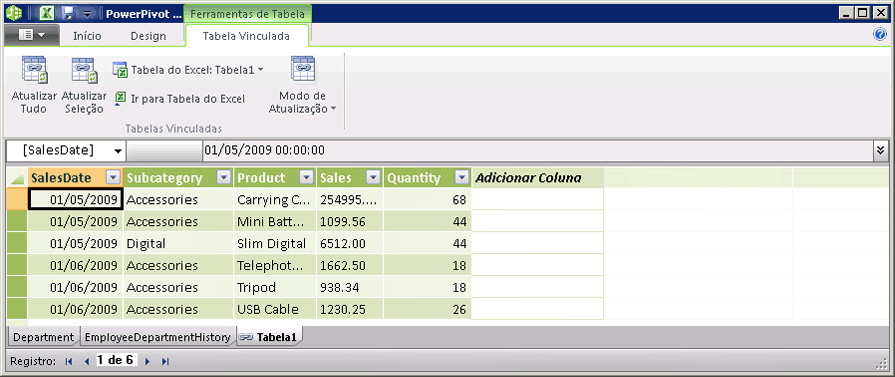This screenshot has width=895, height=377.
Task: Click the Excel icon beside Ir para Tabela
Action: coord(121,98)
